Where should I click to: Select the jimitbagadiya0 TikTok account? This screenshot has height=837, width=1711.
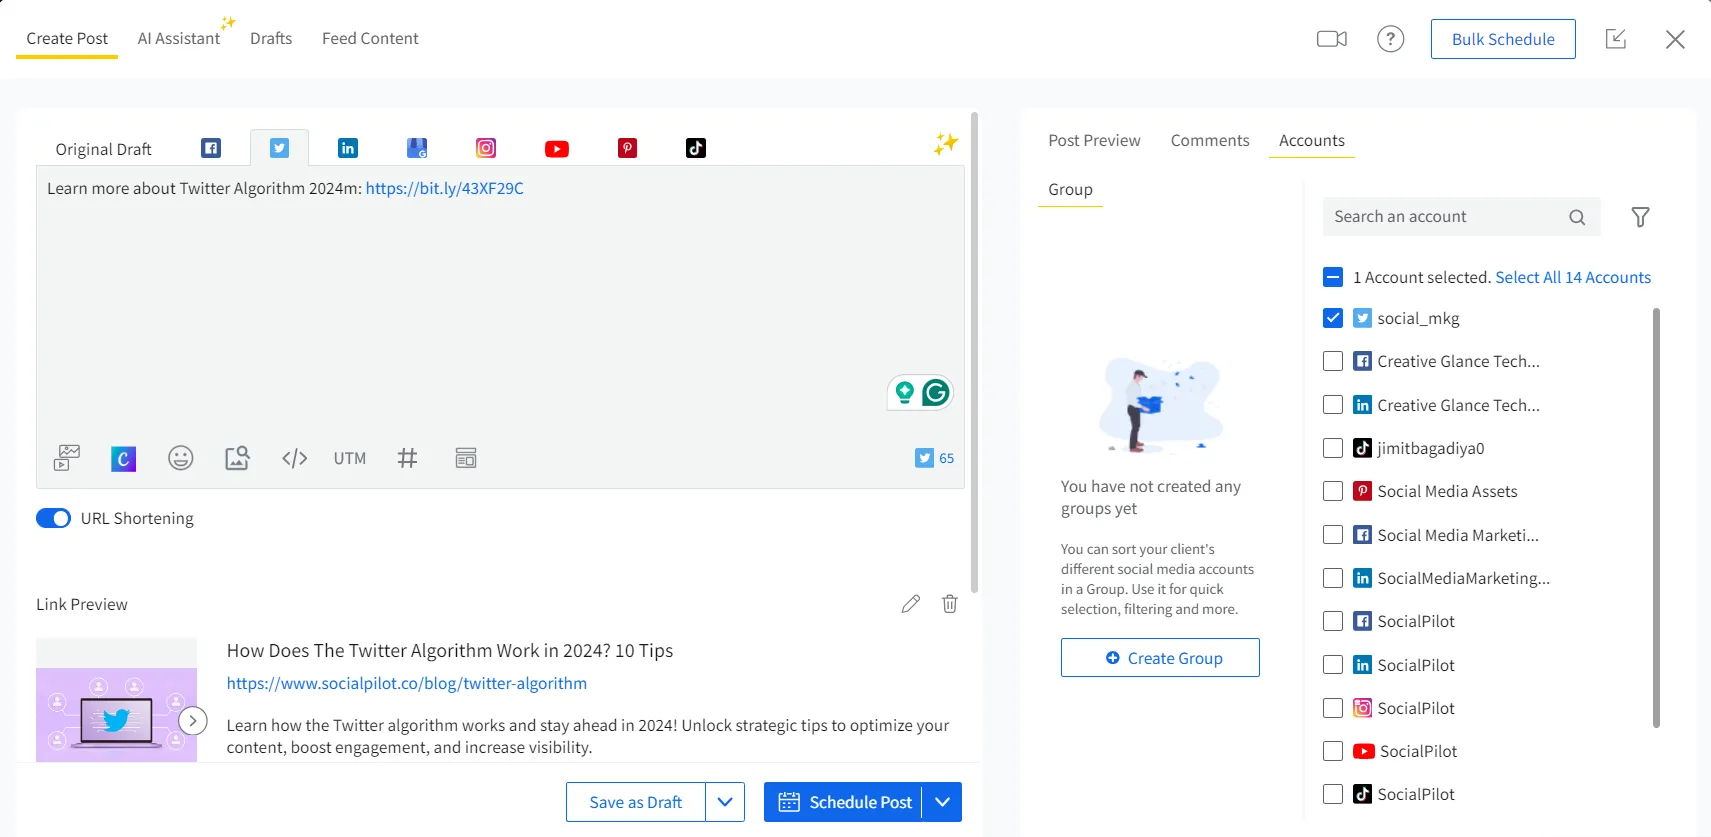[1333, 448]
